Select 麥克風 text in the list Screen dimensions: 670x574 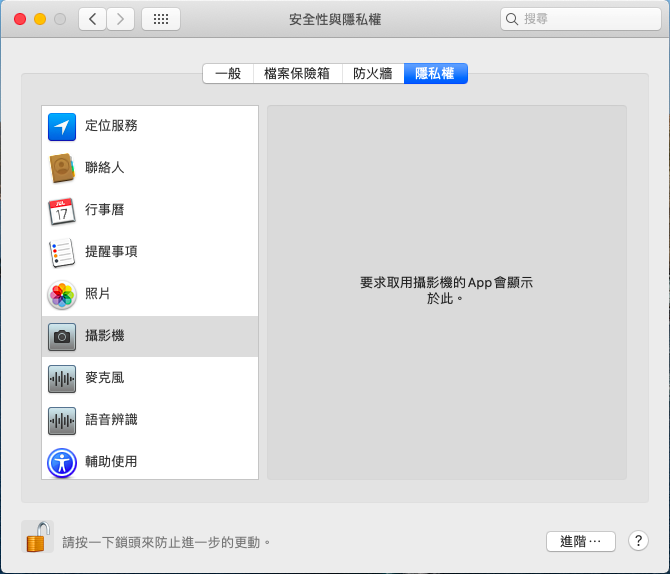[105, 377]
